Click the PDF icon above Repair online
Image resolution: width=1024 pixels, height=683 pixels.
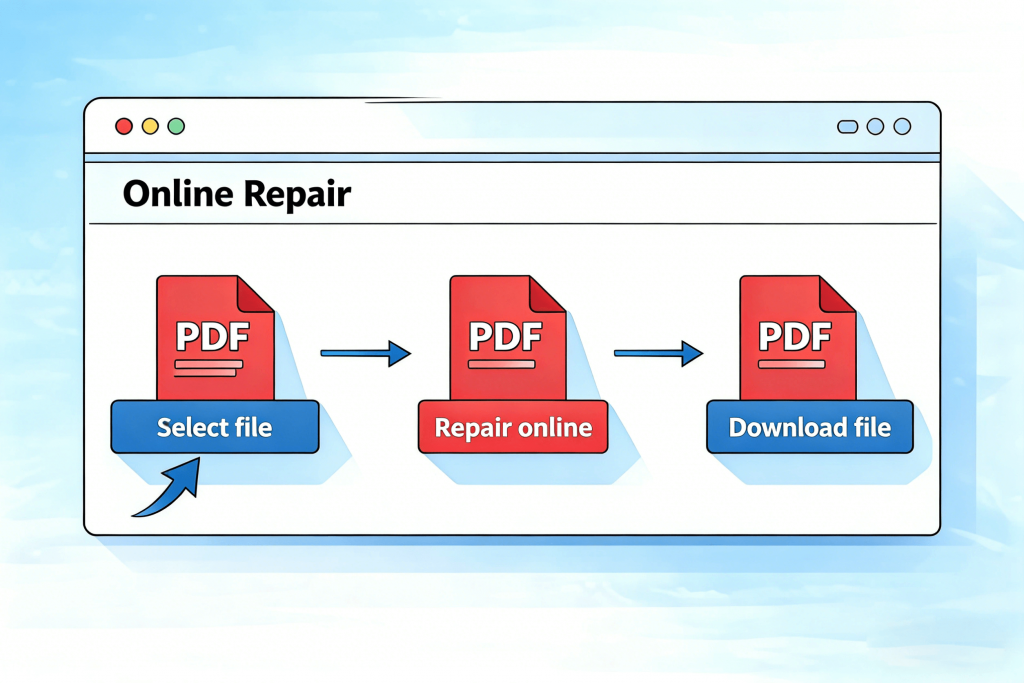tap(507, 337)
